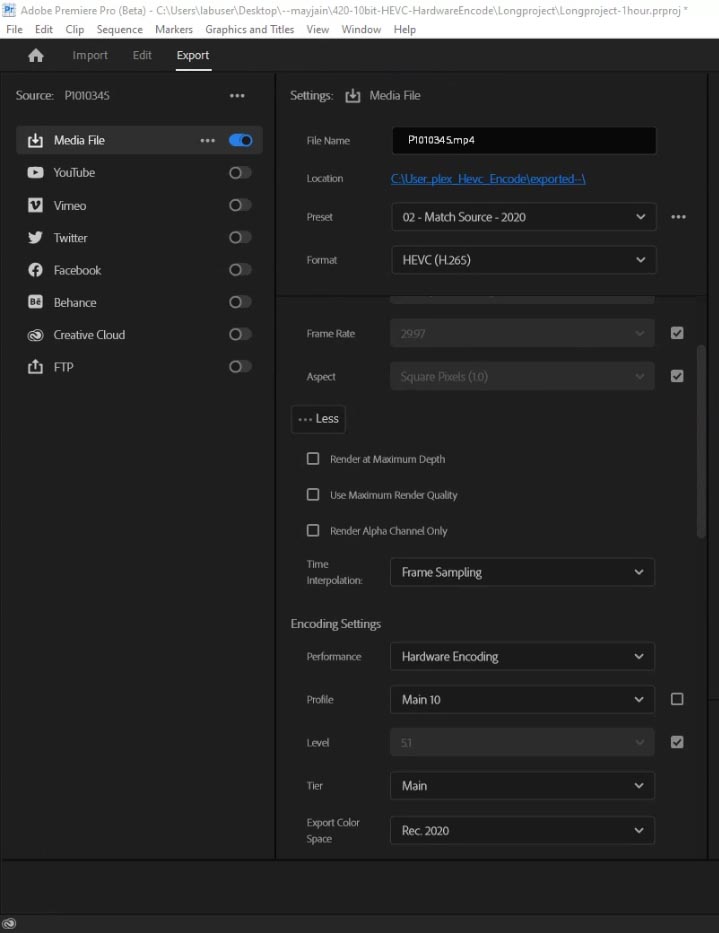The image size is (719, 933).
Task: Go to the Home screen icon
Action: tap(36, 55)
